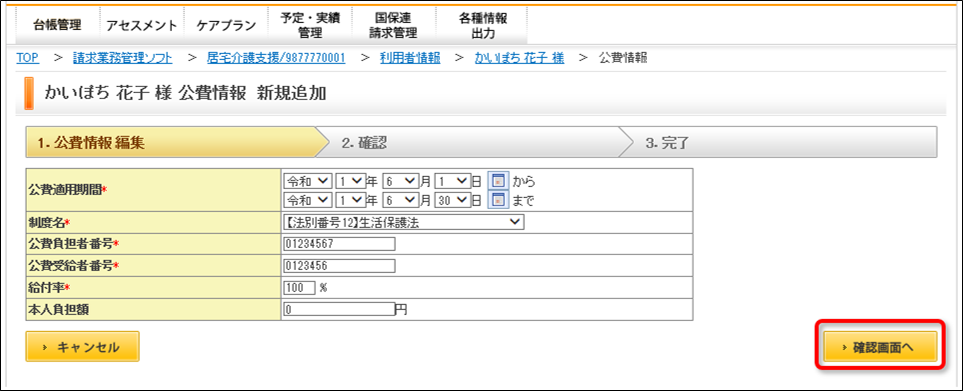
Task: Focus the 公費受給者番号 input field
Action: click(340, 266)
